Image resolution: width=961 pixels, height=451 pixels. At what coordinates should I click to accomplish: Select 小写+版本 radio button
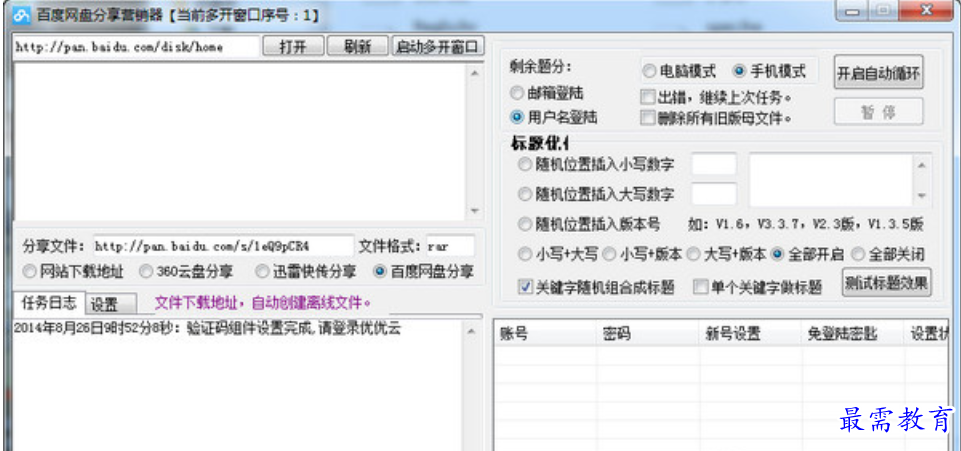[643, 254]
